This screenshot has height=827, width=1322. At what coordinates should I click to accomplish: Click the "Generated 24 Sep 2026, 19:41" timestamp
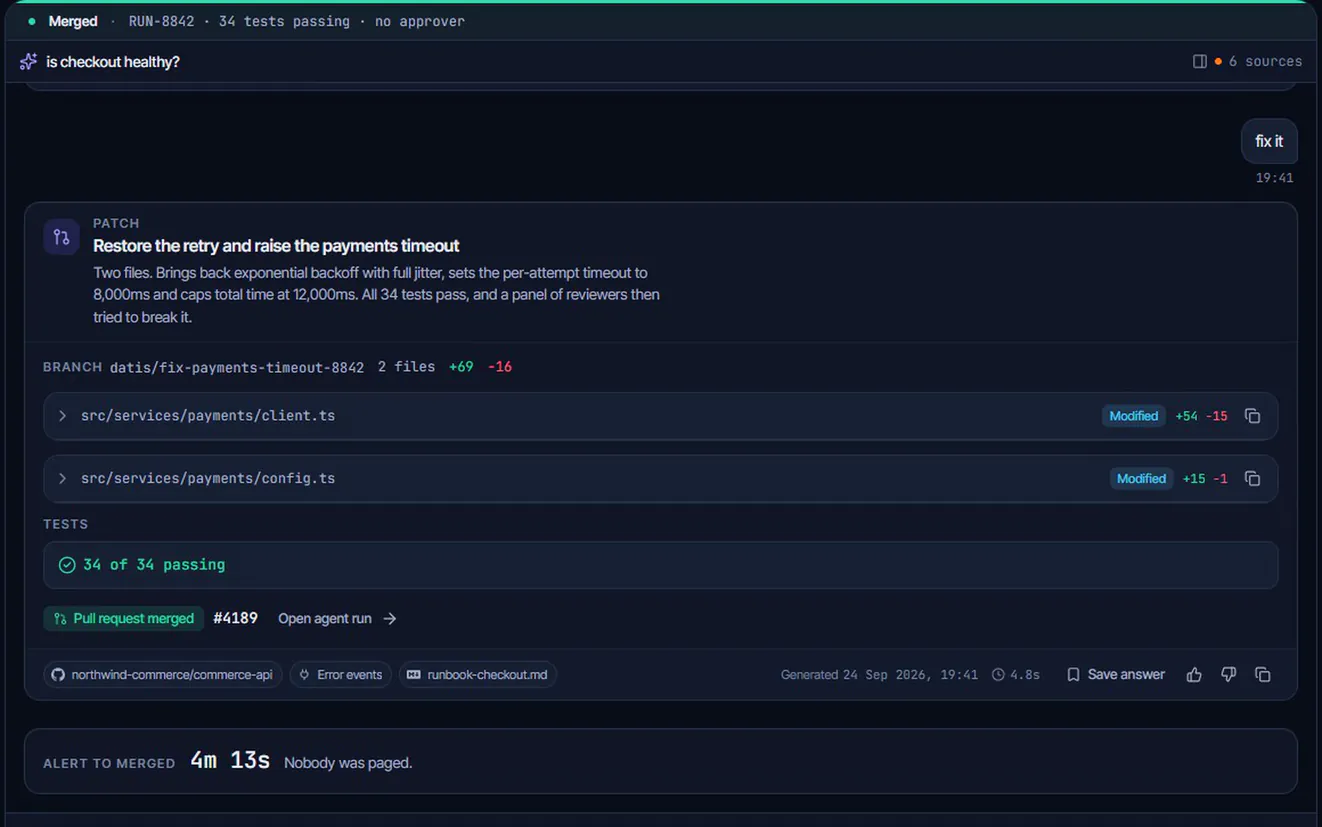point(879,675)
